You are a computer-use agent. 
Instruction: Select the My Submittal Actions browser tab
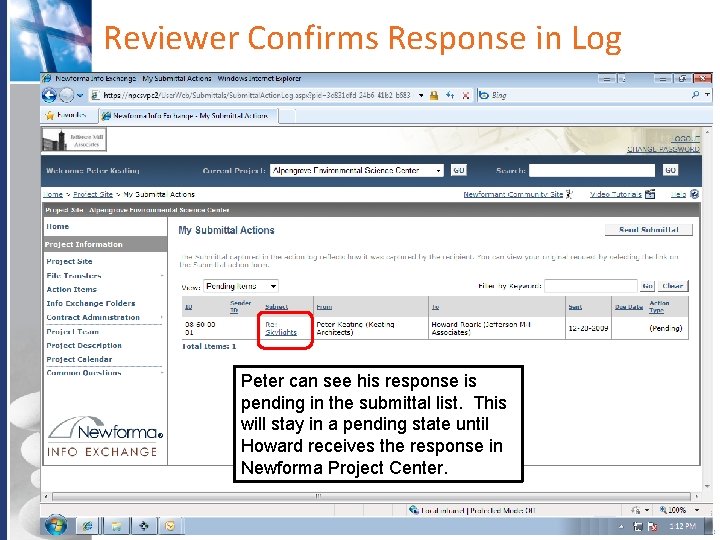[x=187, y=116]
